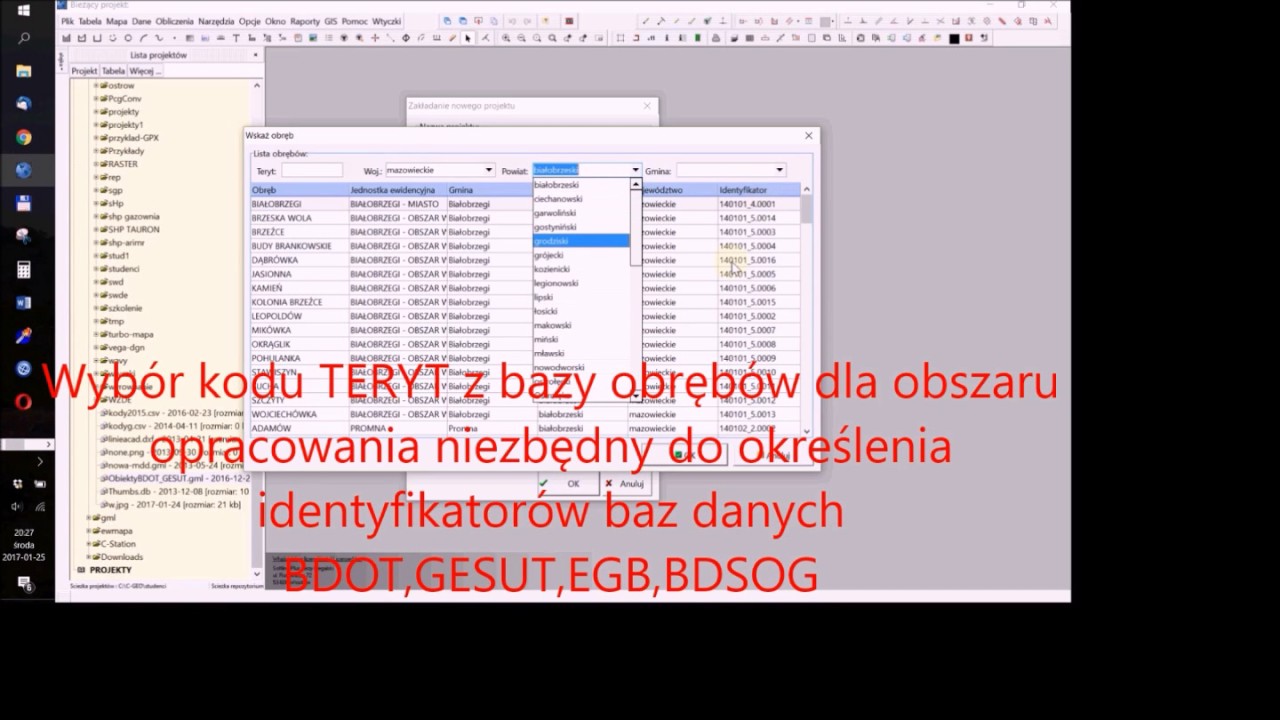Click the crosshair move icon in the toolbar

click(375, 38)
